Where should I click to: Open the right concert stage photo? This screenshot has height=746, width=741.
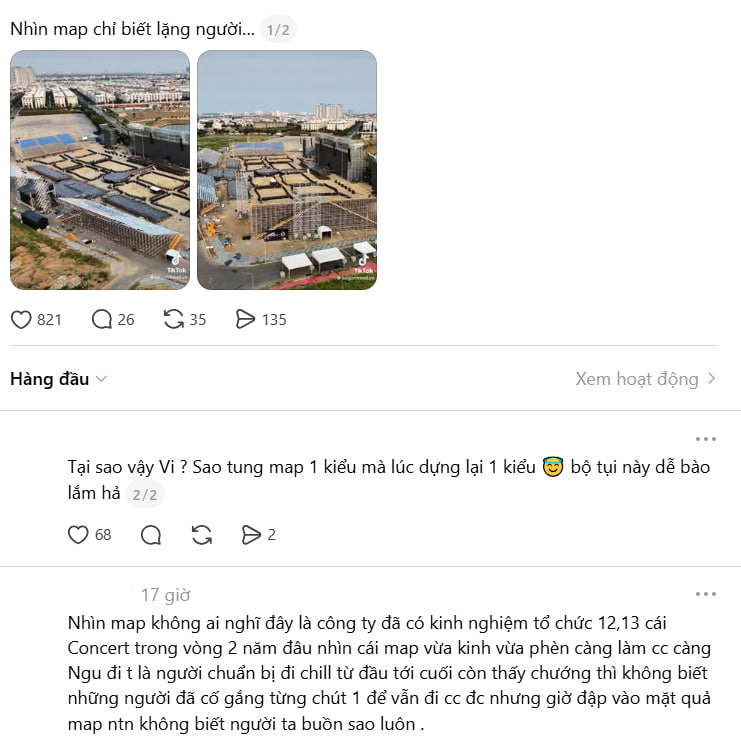pos(287,170)
